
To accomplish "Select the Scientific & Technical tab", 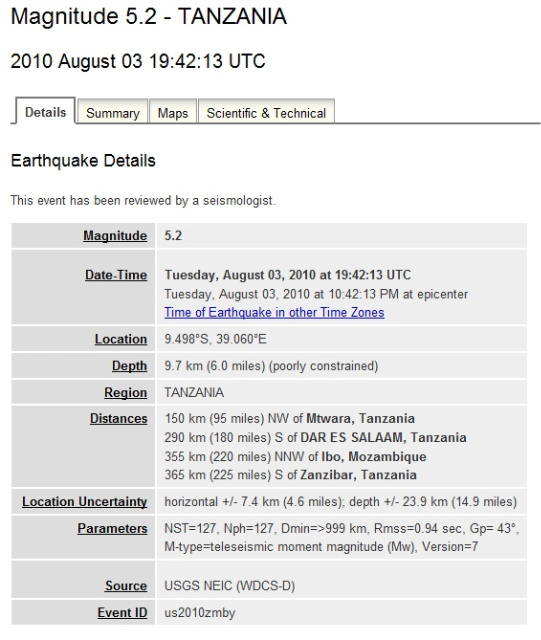I will coord(266,111).
